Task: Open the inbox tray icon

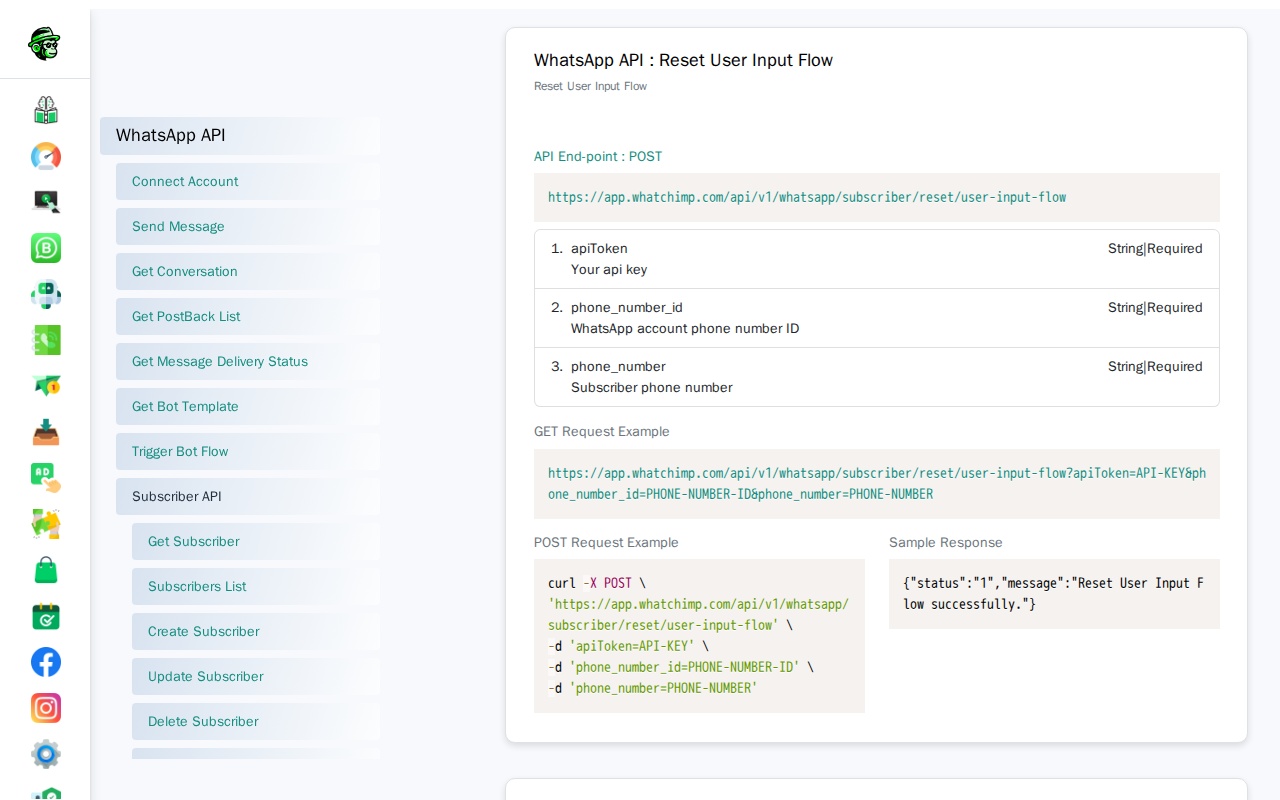Action: 46,432
